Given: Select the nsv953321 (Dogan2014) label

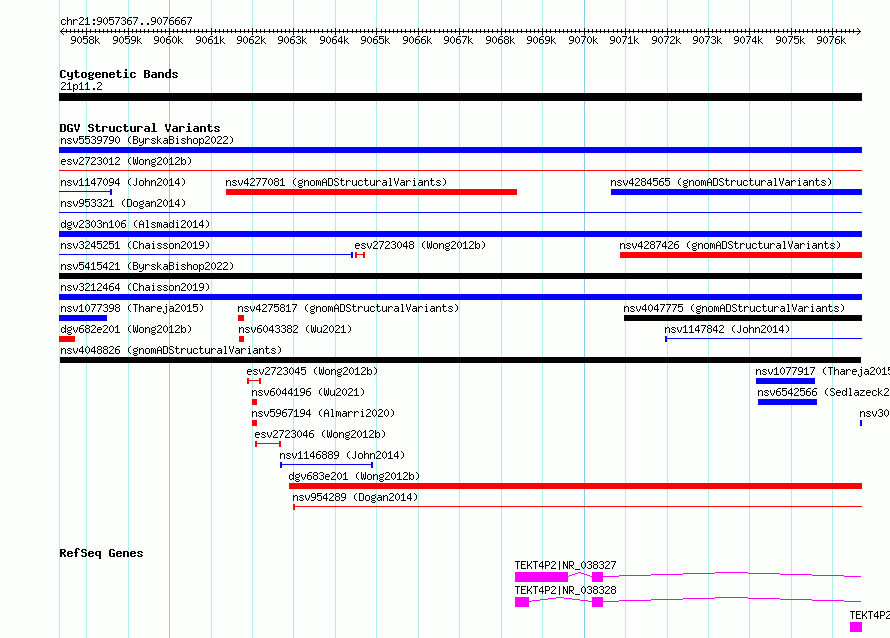Looking at the screenshot, I should pos(123,203).
